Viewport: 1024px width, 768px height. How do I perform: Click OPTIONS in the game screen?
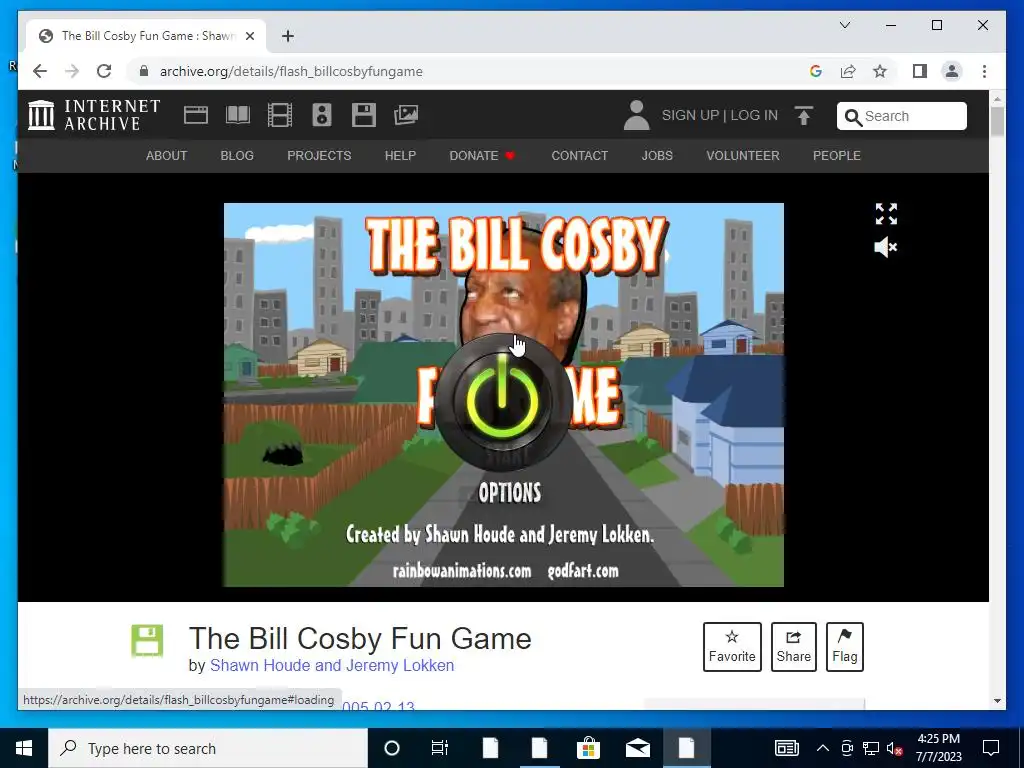(x=509, y=492)
